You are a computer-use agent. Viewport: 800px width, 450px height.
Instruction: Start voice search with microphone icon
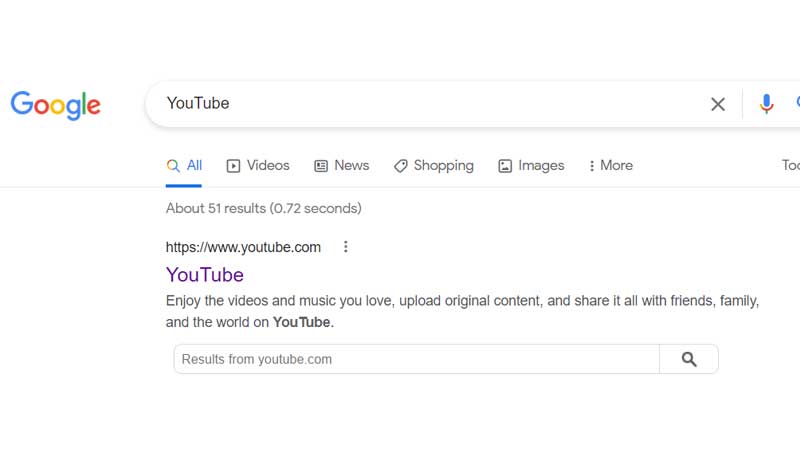[x=766, y=104]
